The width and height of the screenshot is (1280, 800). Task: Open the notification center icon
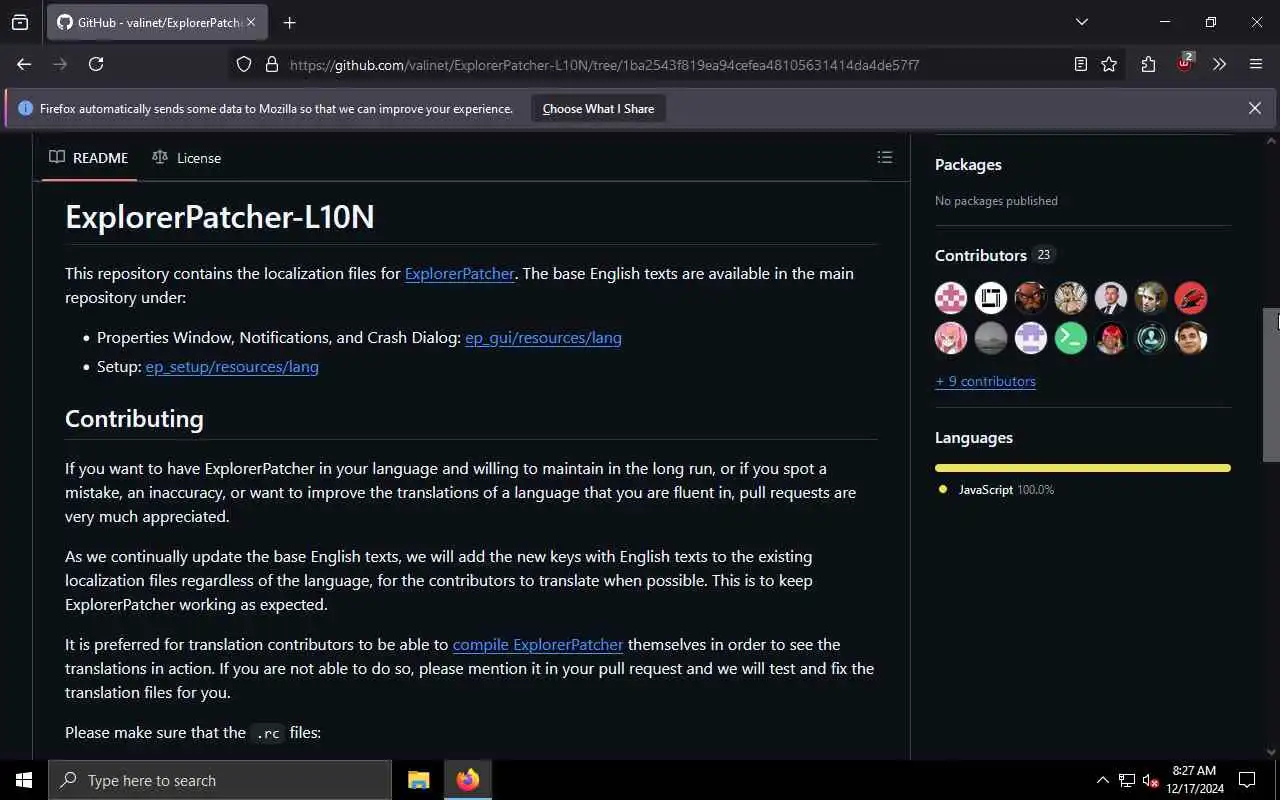point(1247,780)
